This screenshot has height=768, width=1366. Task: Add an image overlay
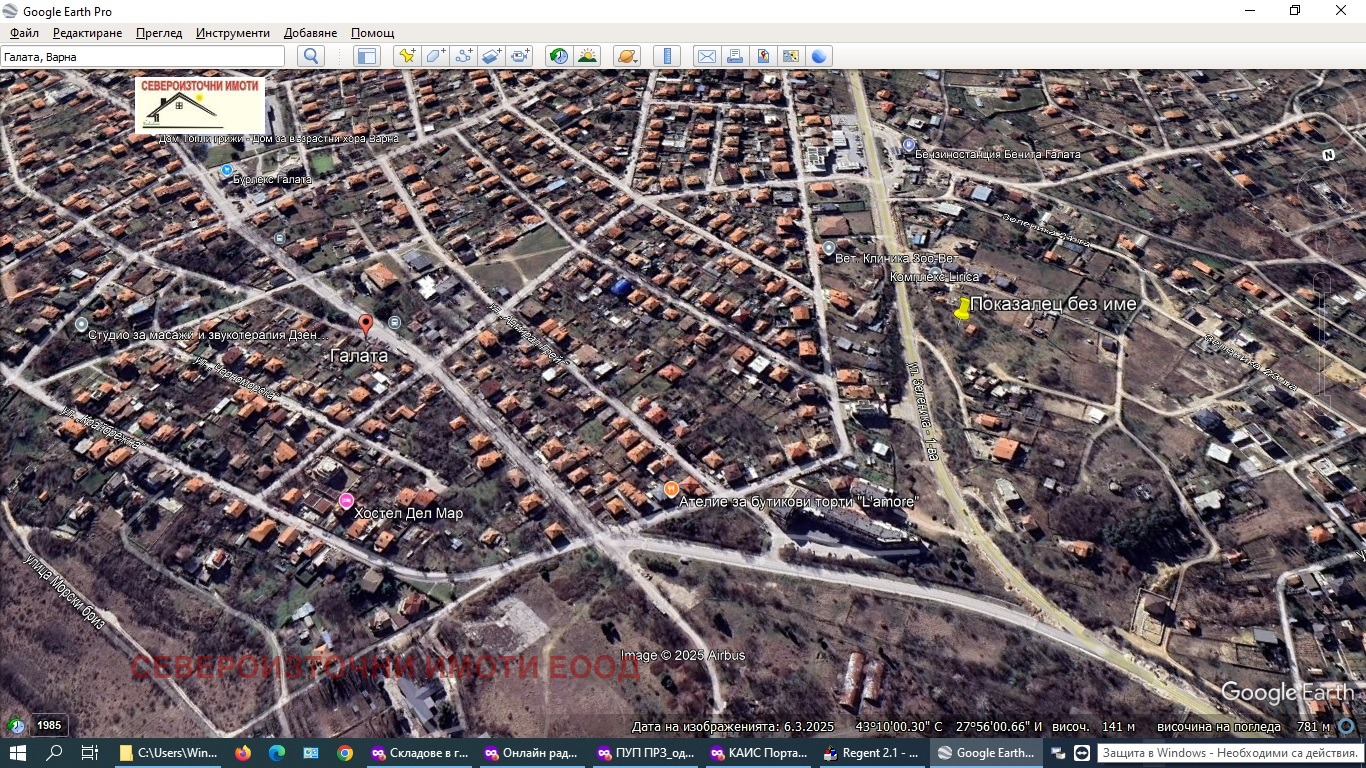click(x=491, y=56)
